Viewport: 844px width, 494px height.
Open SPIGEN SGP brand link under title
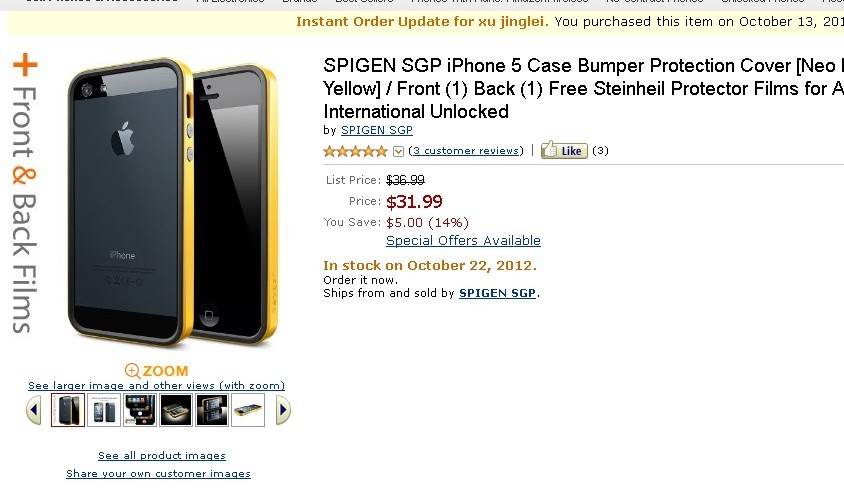(x=377, y=130)
